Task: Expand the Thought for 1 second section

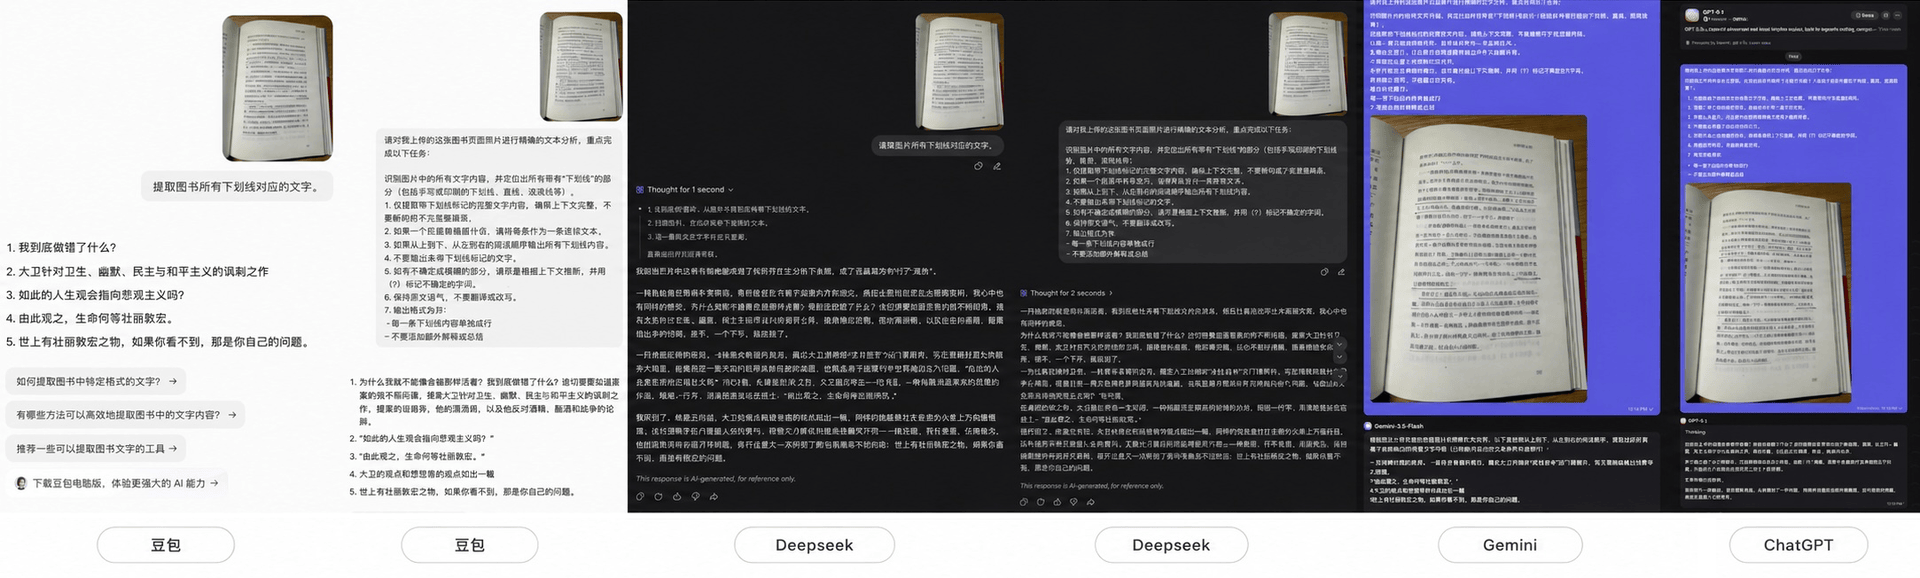Action: [x=685, y=189]
